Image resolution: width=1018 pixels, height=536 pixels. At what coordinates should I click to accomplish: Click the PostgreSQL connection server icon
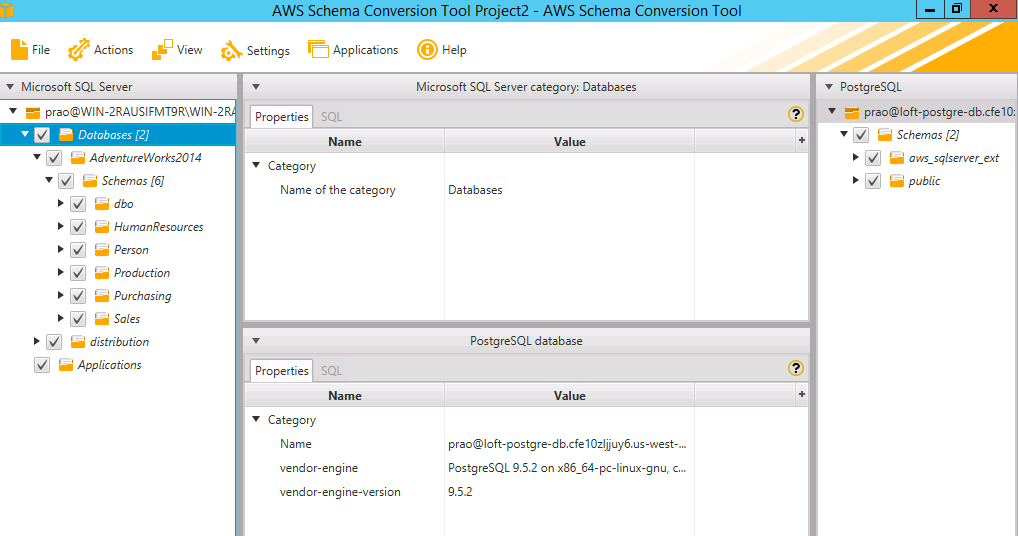click(852, 112)
